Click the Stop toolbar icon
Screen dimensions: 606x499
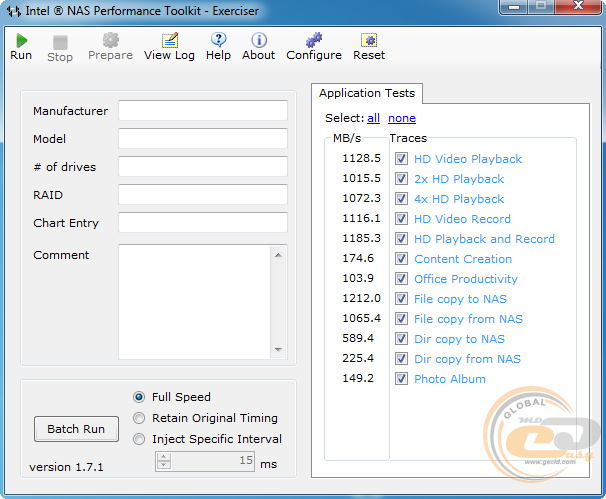[60, 43]
